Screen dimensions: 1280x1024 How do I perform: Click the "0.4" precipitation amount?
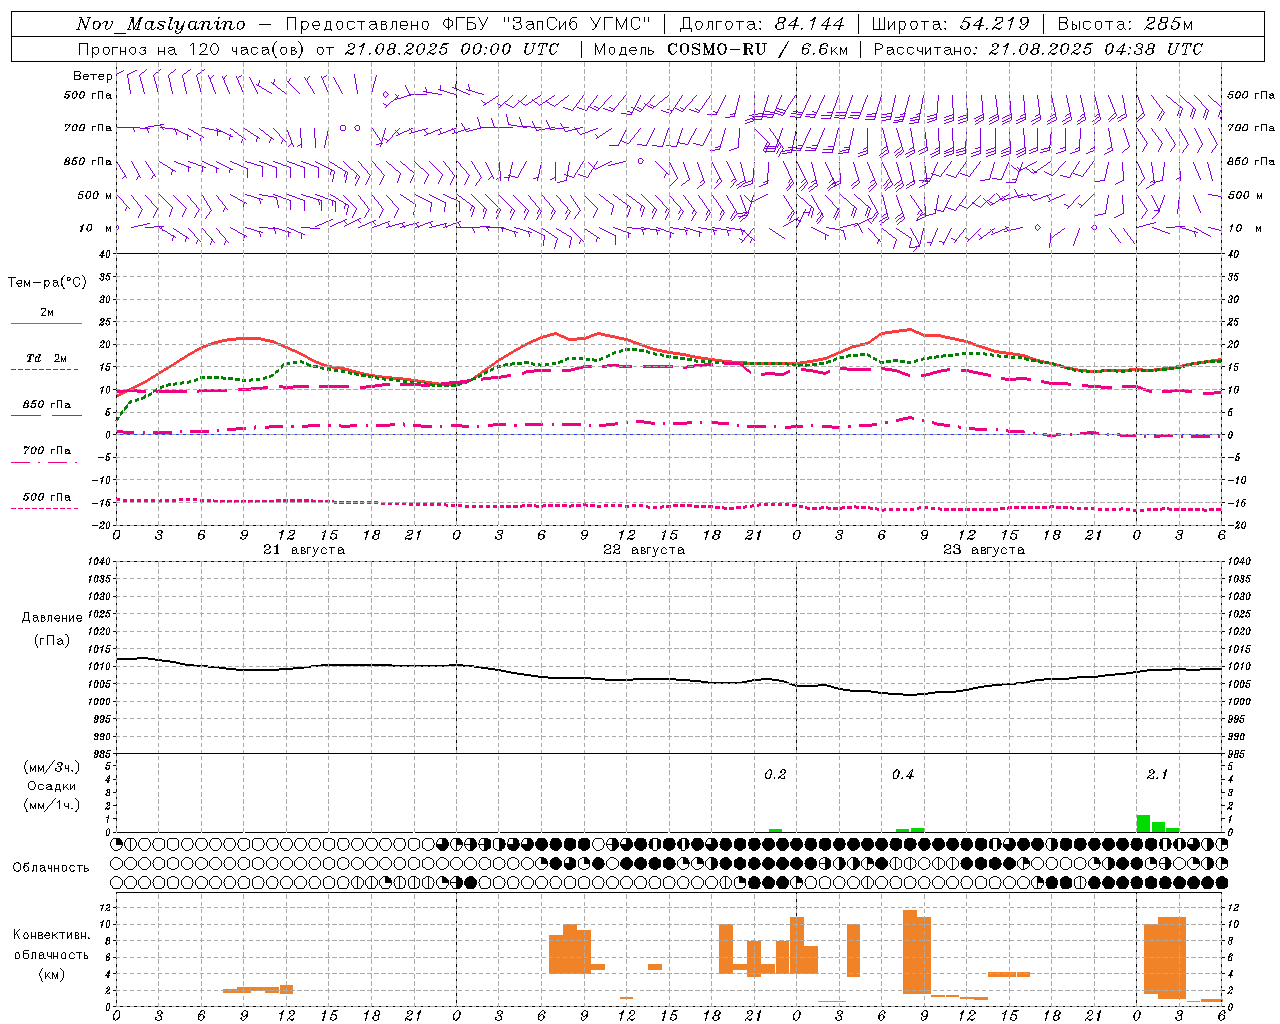(903, 775)
